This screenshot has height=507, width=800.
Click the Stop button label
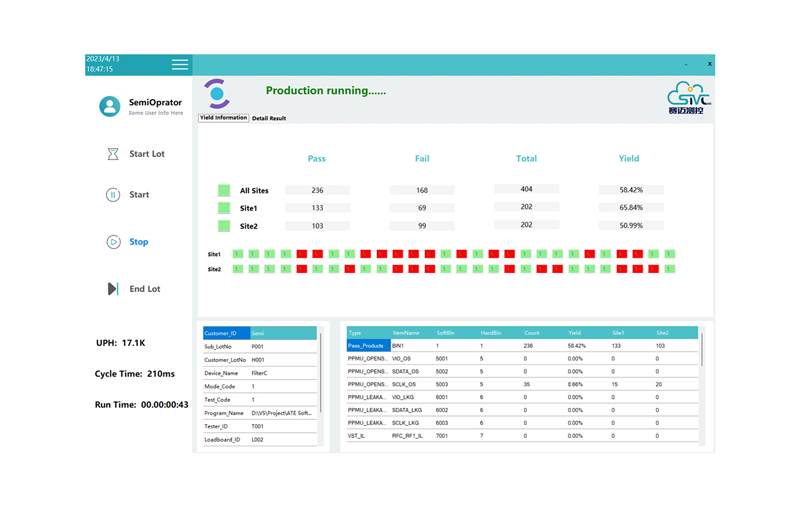(139, 242)
